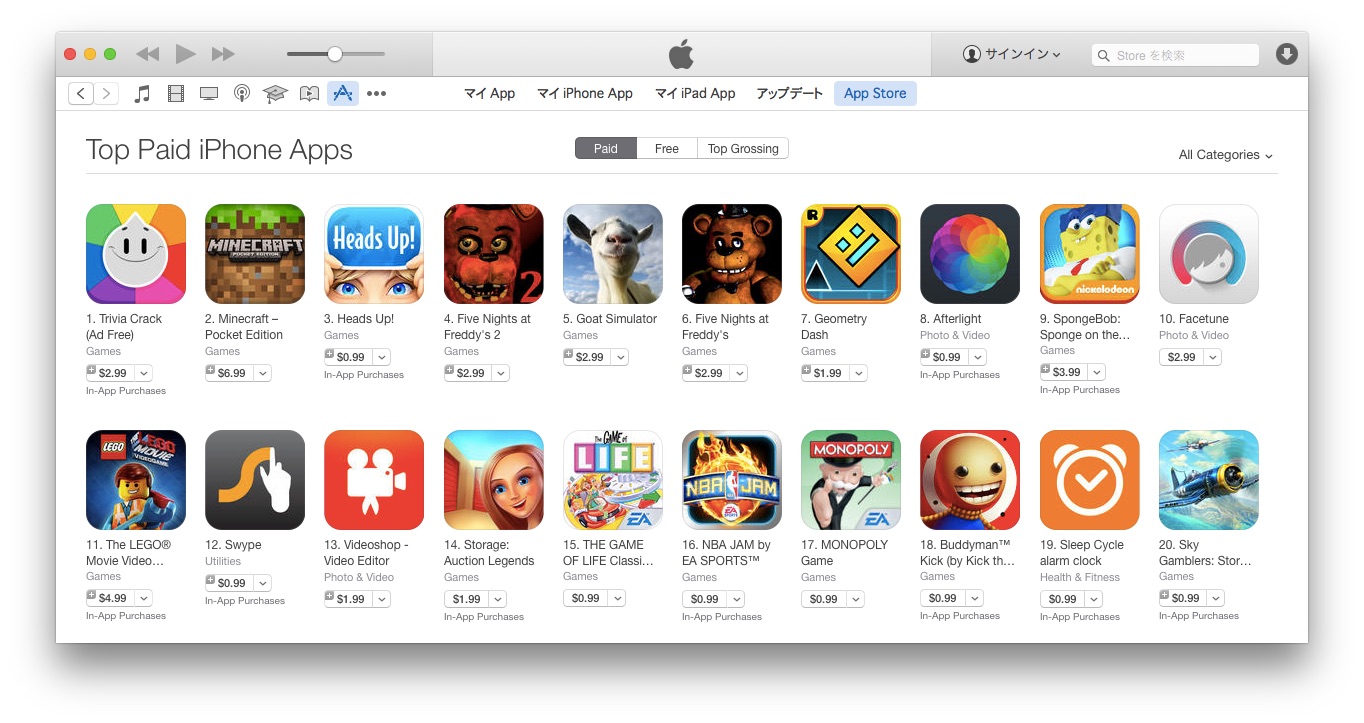Open the TV Shows library icon

pos(209,94)
